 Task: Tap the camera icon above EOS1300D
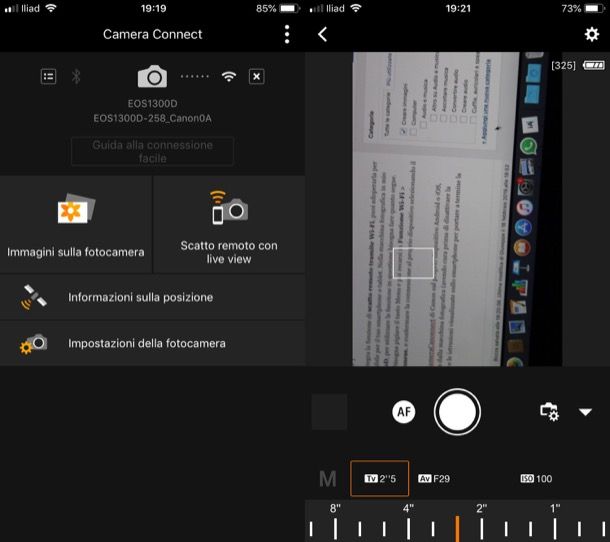152,76
